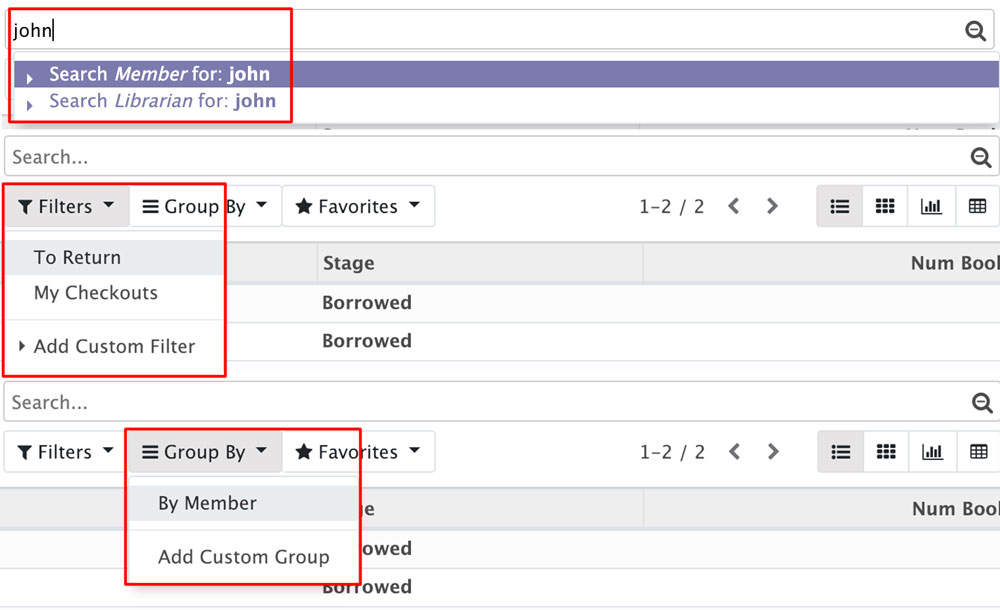The height and width of the screenshot is (610, 1000).
Task: Switch to graph view in the bottom toolbar
Action: [932, 452]
